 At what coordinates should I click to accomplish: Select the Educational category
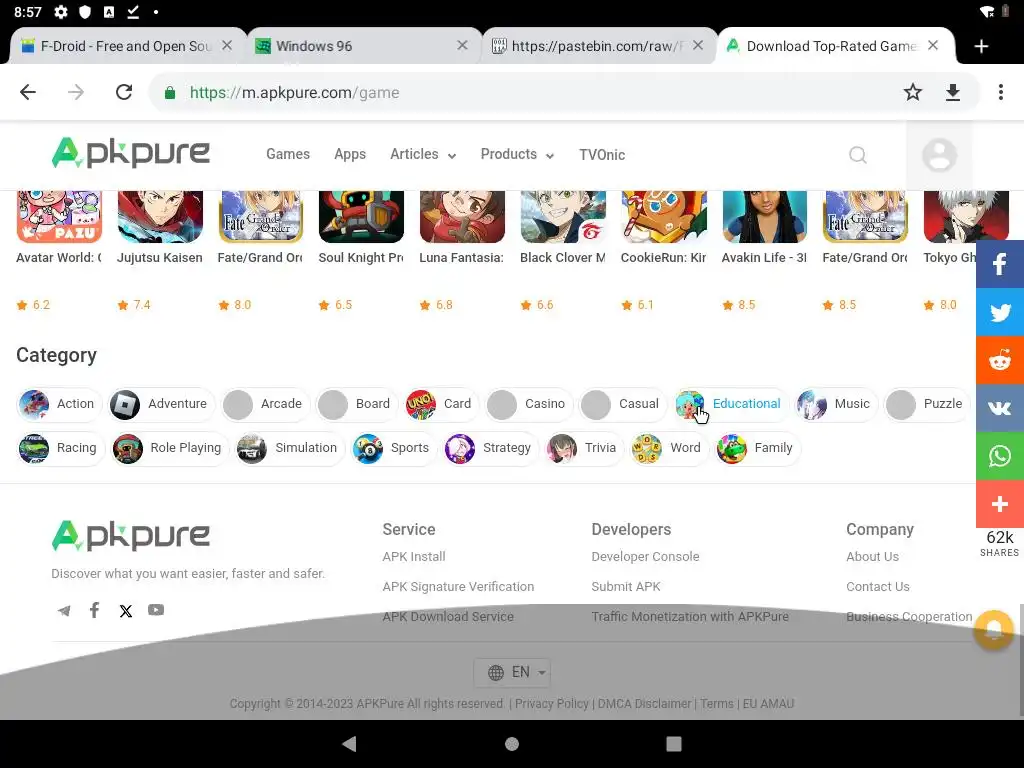(x=731, y=404)
